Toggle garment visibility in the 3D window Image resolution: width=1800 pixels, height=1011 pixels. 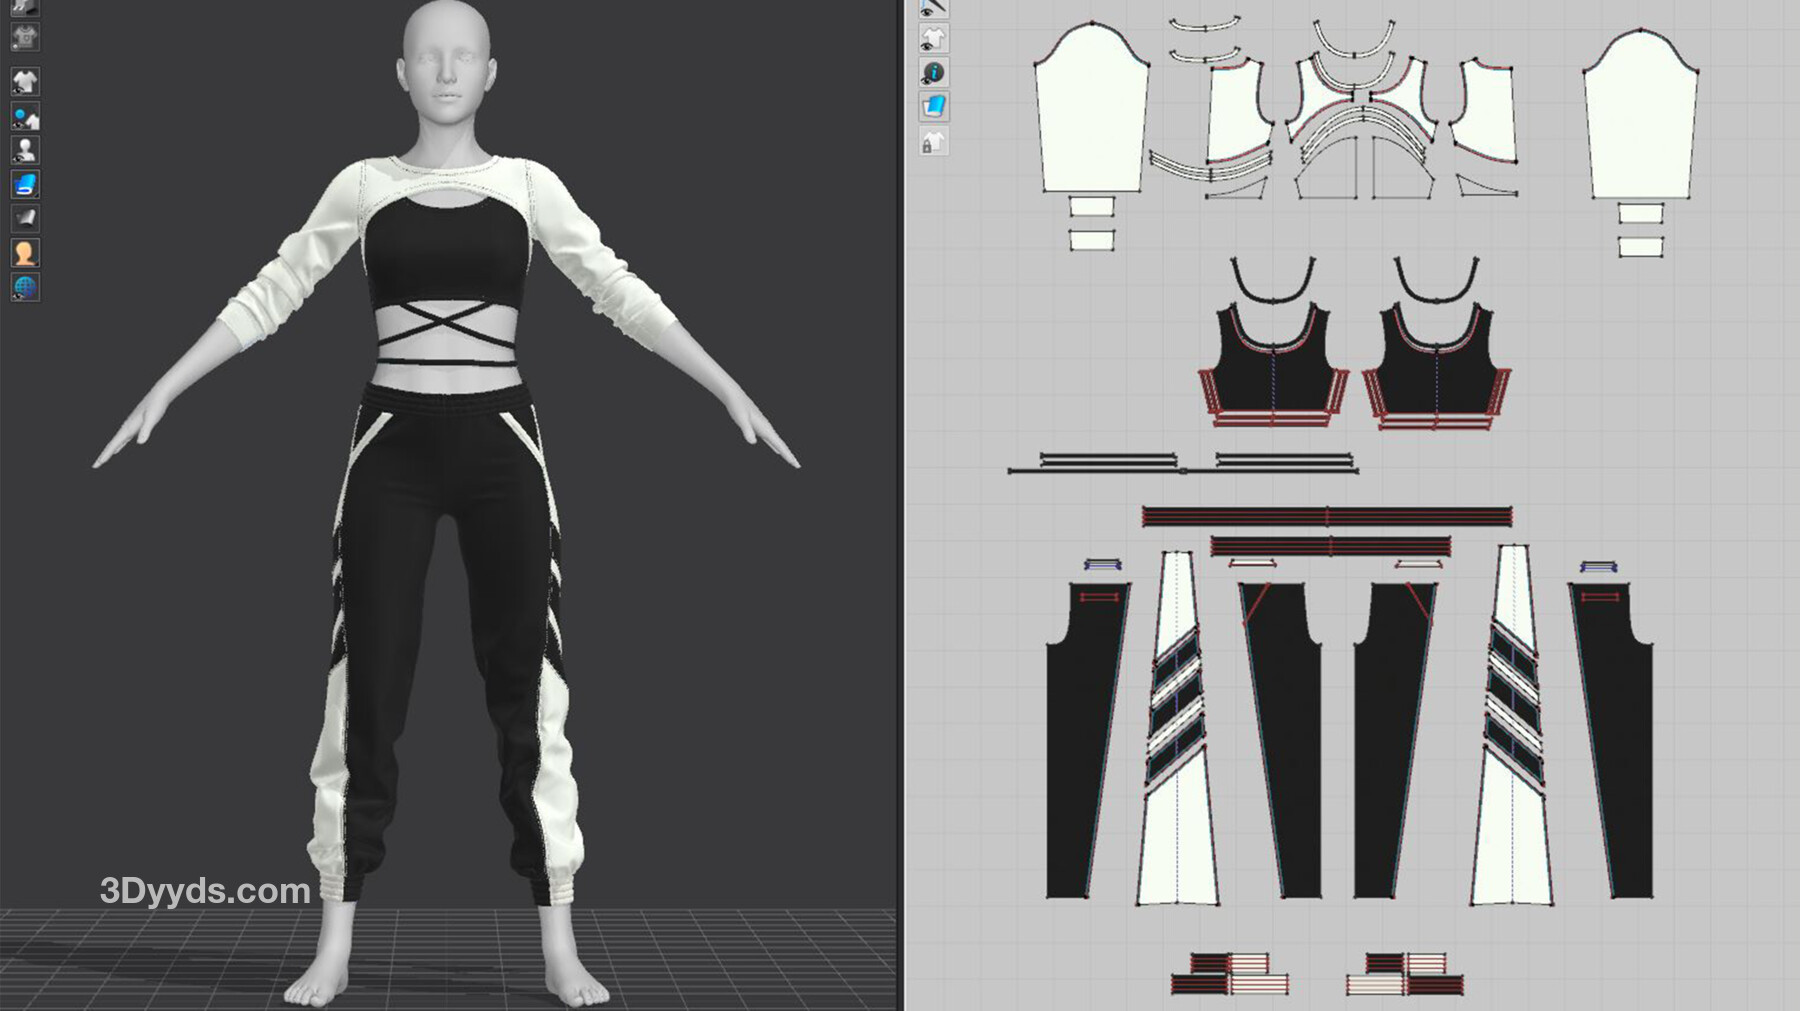tap(25, 81)
